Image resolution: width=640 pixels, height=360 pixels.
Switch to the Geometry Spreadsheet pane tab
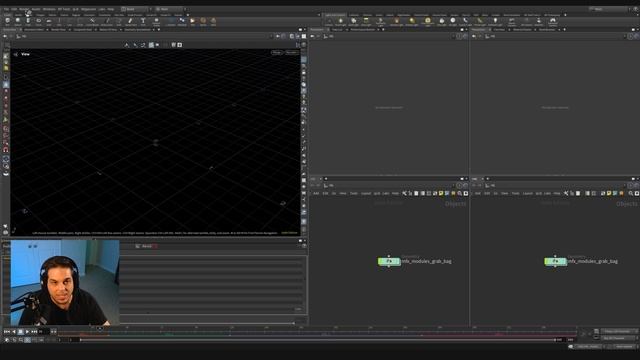(x=138, y=29)
